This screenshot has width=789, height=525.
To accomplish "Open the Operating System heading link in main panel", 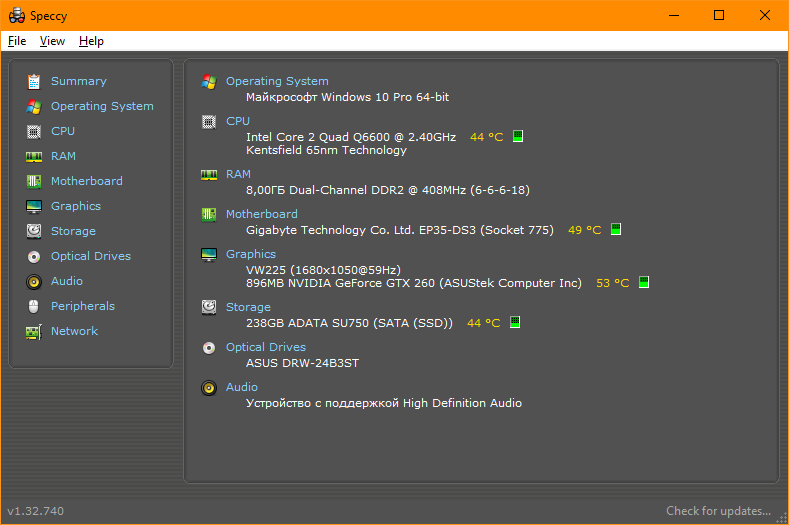I will click(x=277, y=81).
